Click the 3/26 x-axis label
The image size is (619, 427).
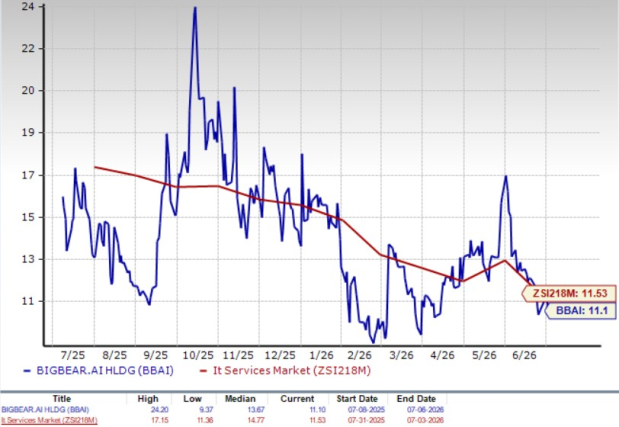click(x=401, y=355)
